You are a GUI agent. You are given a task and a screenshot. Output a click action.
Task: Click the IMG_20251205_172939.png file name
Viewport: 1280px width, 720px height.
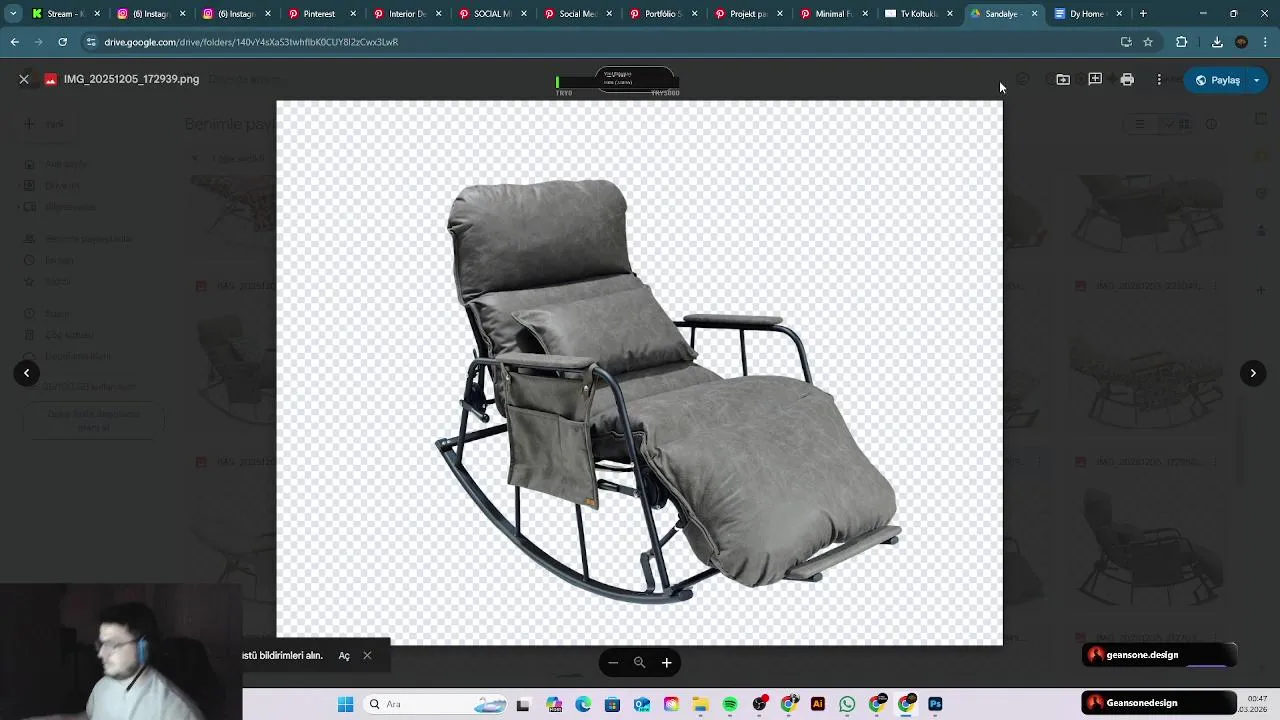pos(131,79)
